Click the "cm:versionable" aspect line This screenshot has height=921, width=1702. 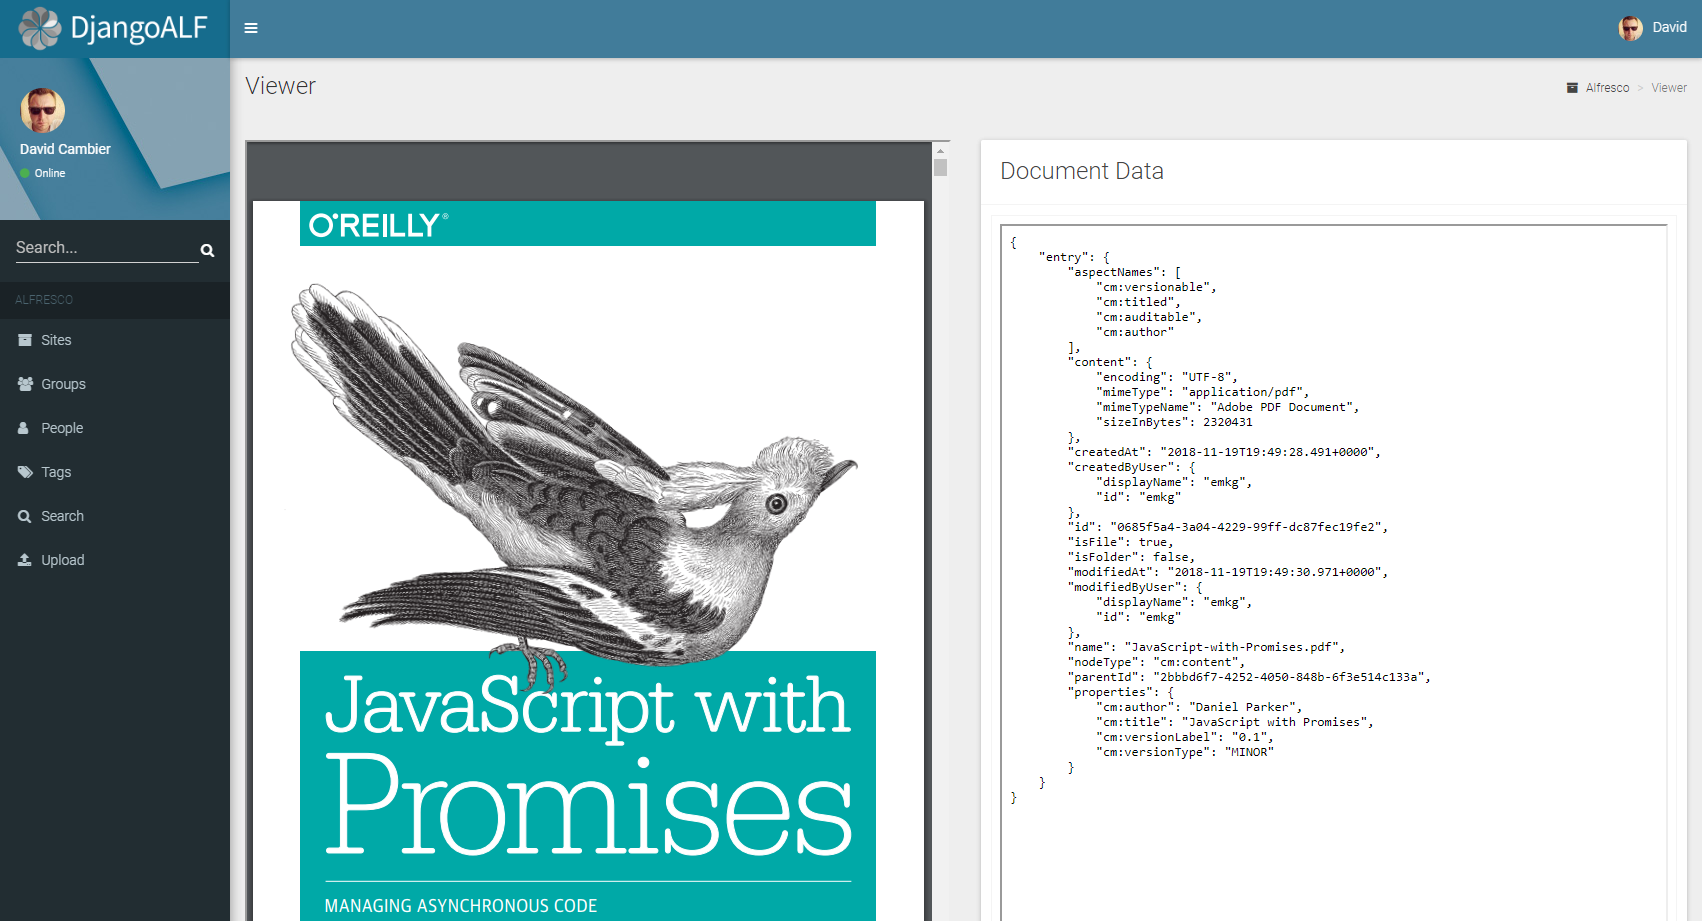(x=1156, y=287)
